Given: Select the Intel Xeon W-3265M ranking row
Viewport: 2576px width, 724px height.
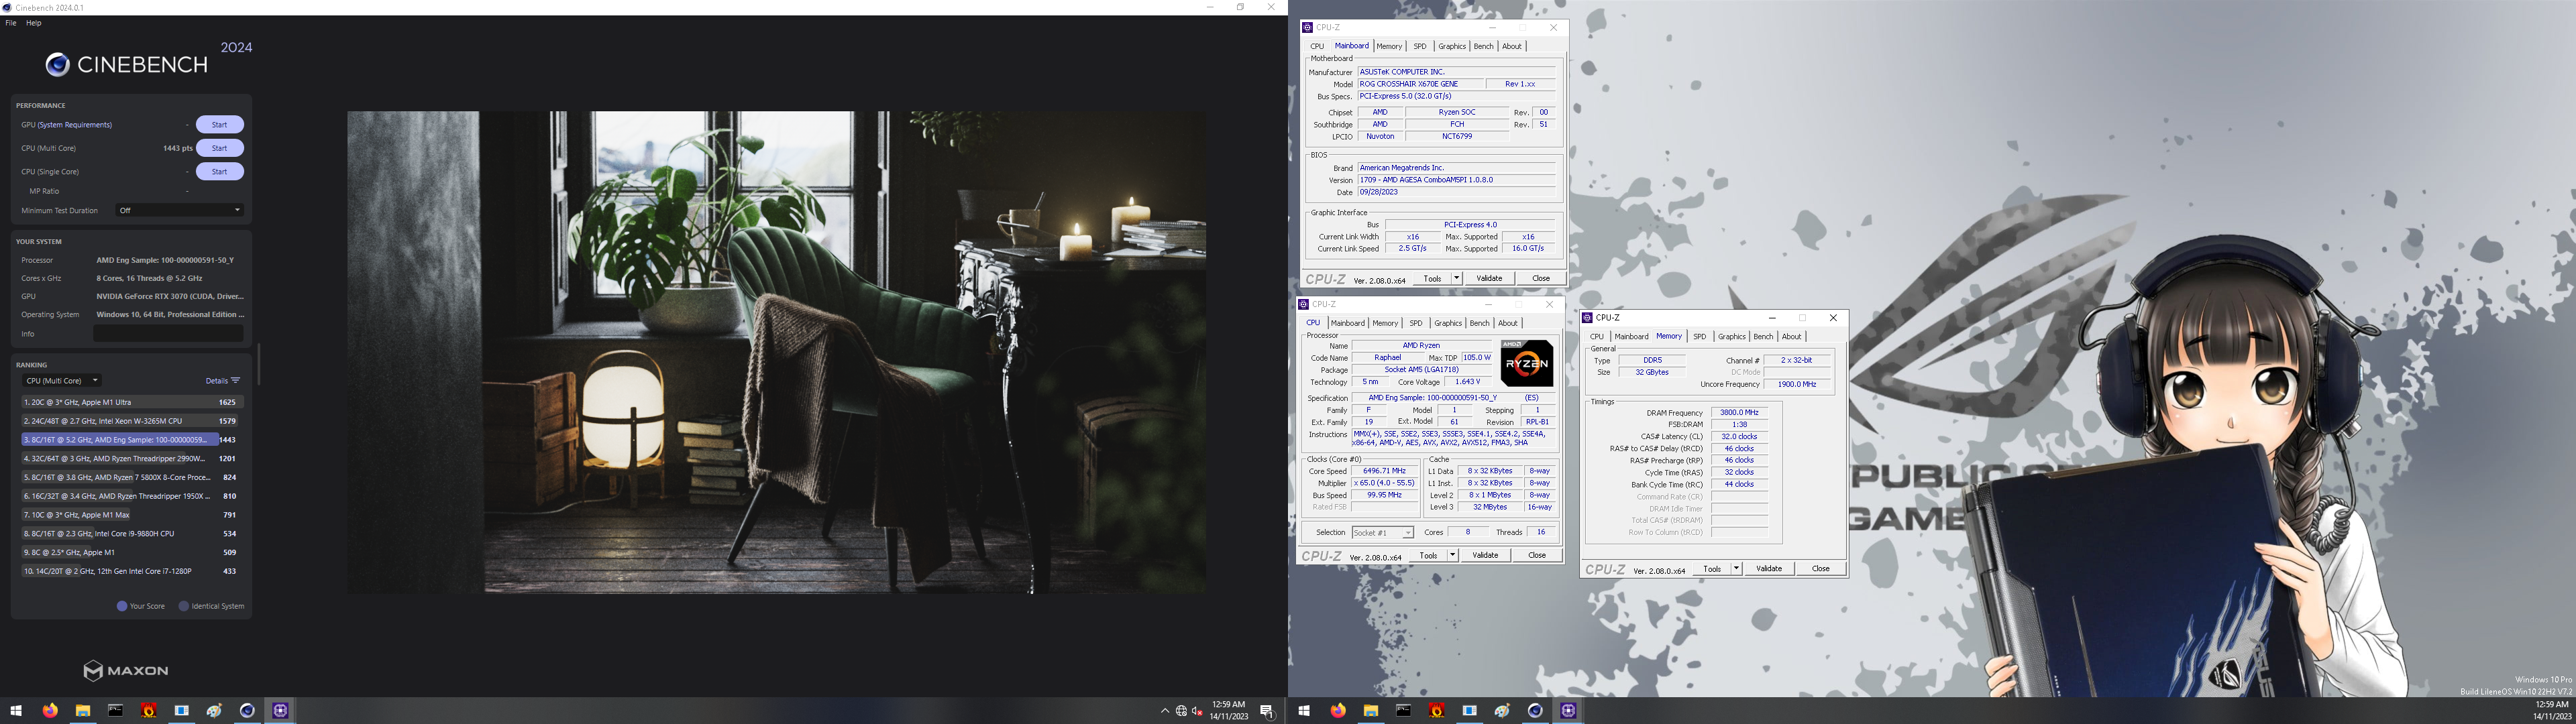Looking at the screenshot, I should pyautogui.click(x=132, y=421).
